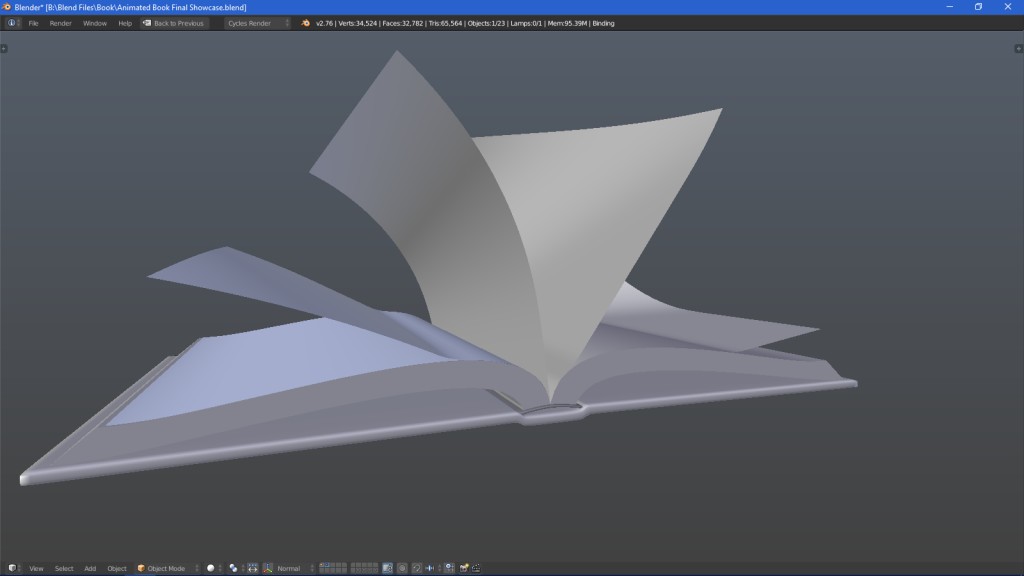Enable the snap magnet icon

coord(416,567)
